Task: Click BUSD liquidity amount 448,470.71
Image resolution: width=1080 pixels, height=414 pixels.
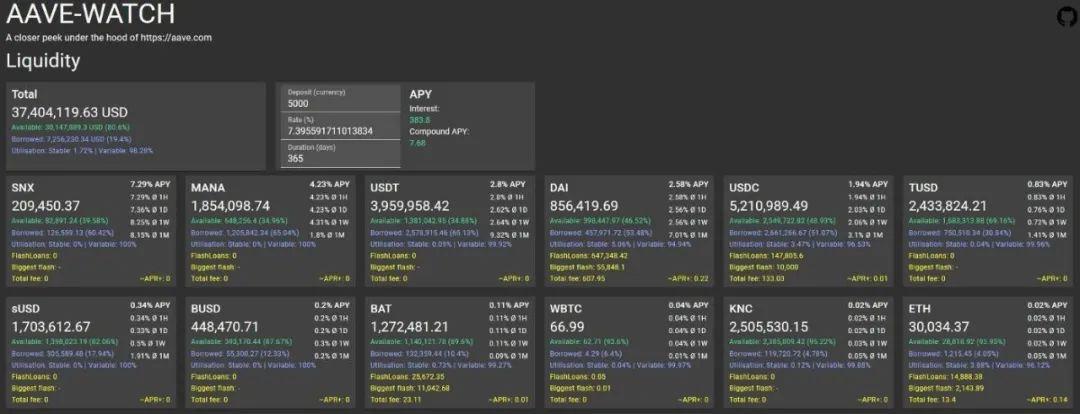Action: 225,327
